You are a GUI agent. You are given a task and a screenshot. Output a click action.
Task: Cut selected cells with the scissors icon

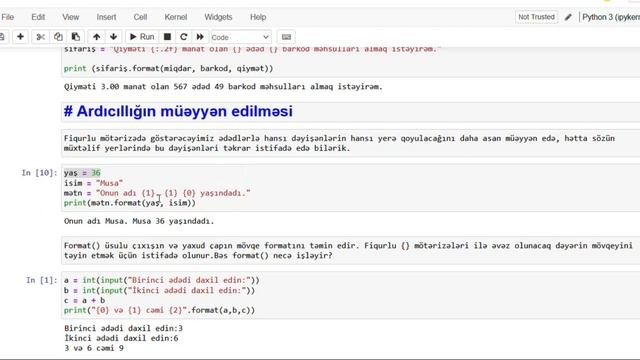pyautogui.click(x=40, y=37)
